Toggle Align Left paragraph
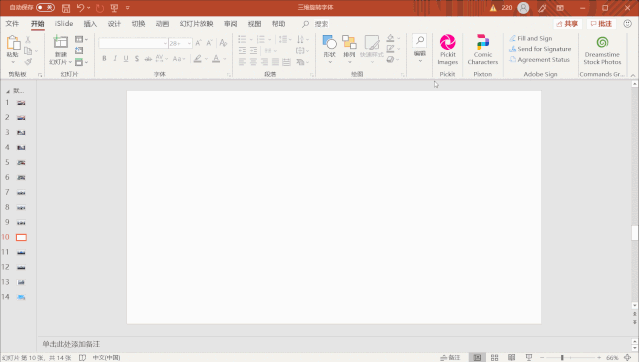 242,62
